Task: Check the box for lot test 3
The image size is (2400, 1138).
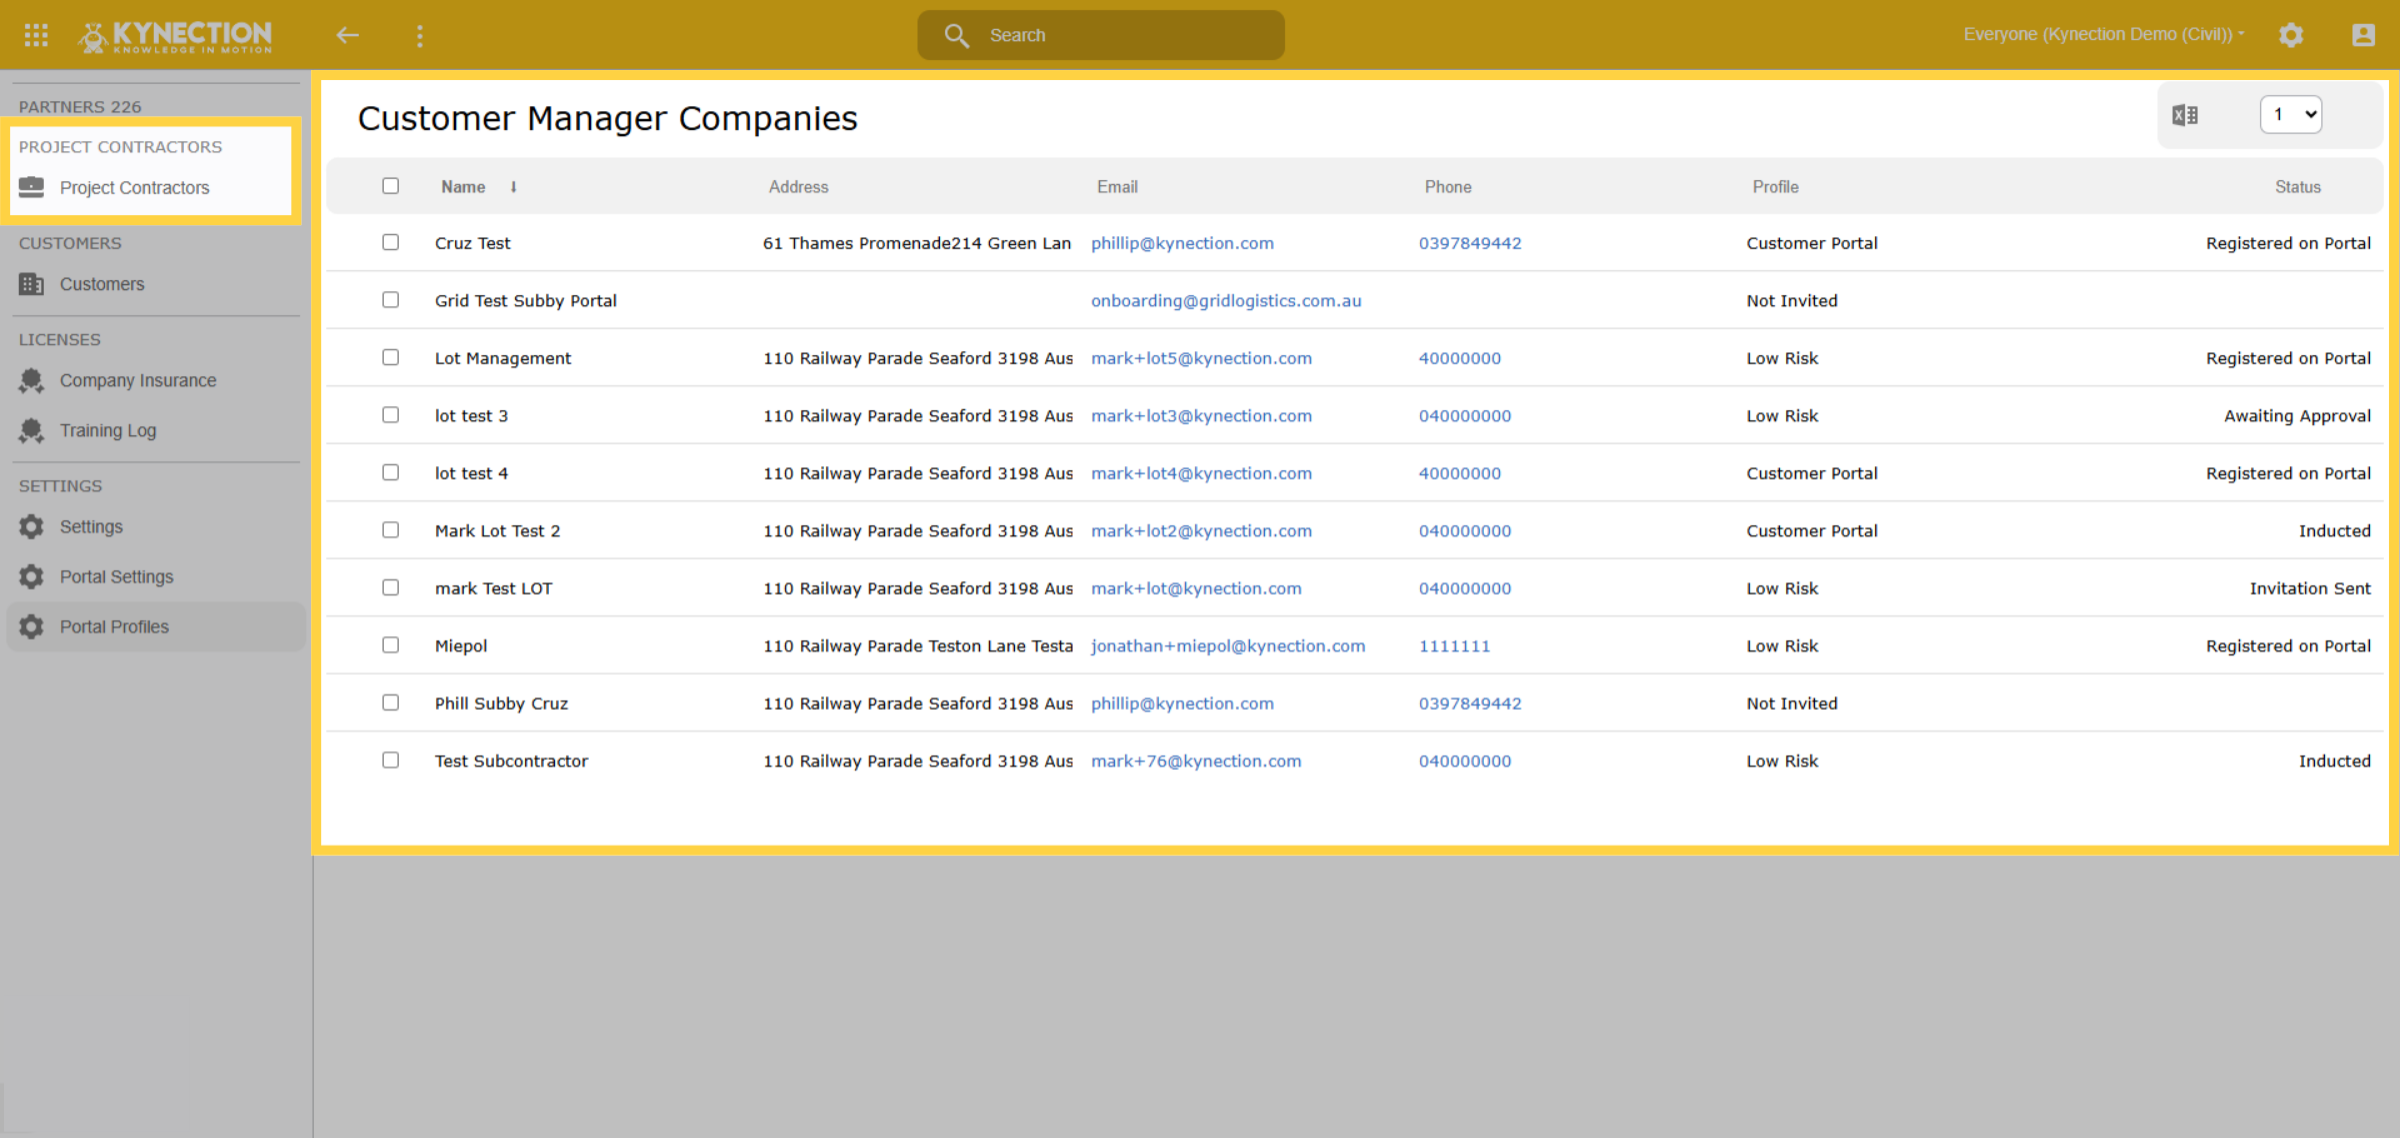Action: (390, 415)
